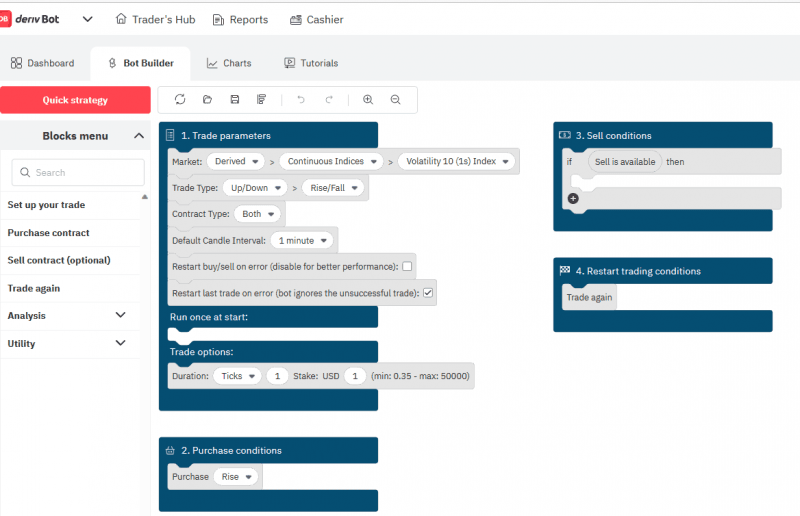Click the Charts line graph icon
Viewport: 800px width, 516px height.
point(212,63)
